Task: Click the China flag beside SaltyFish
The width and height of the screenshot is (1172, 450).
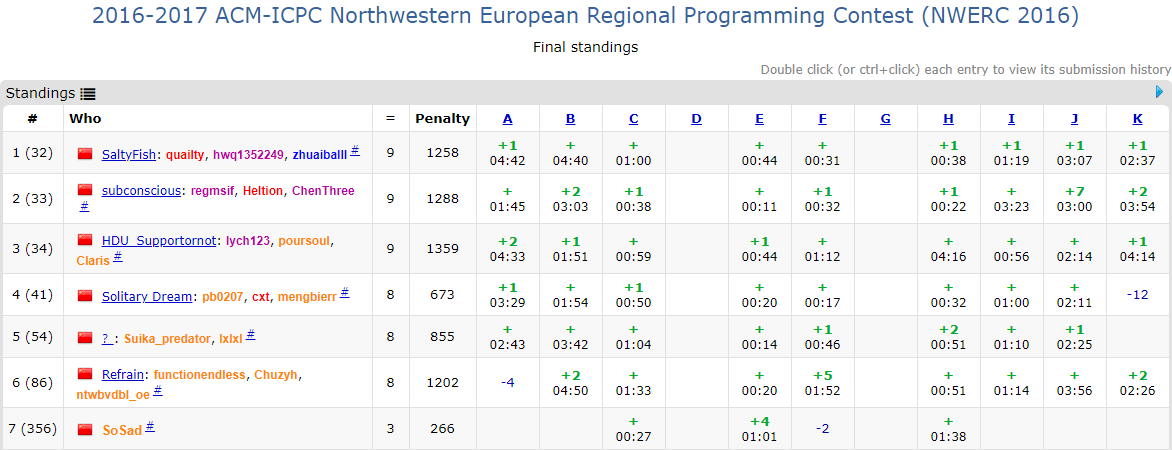Action: [x=85, y=154]
